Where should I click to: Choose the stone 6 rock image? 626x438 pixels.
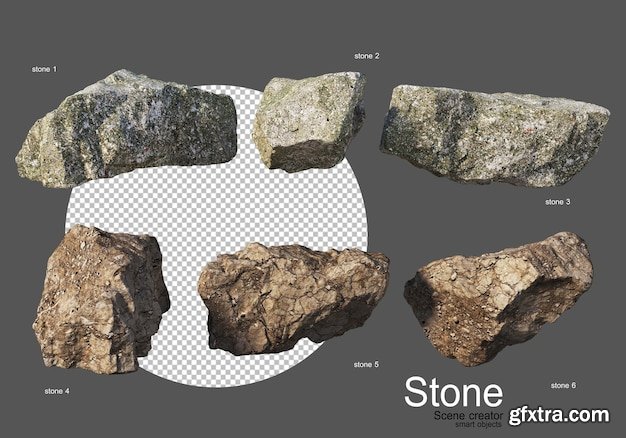coord(497,295)
